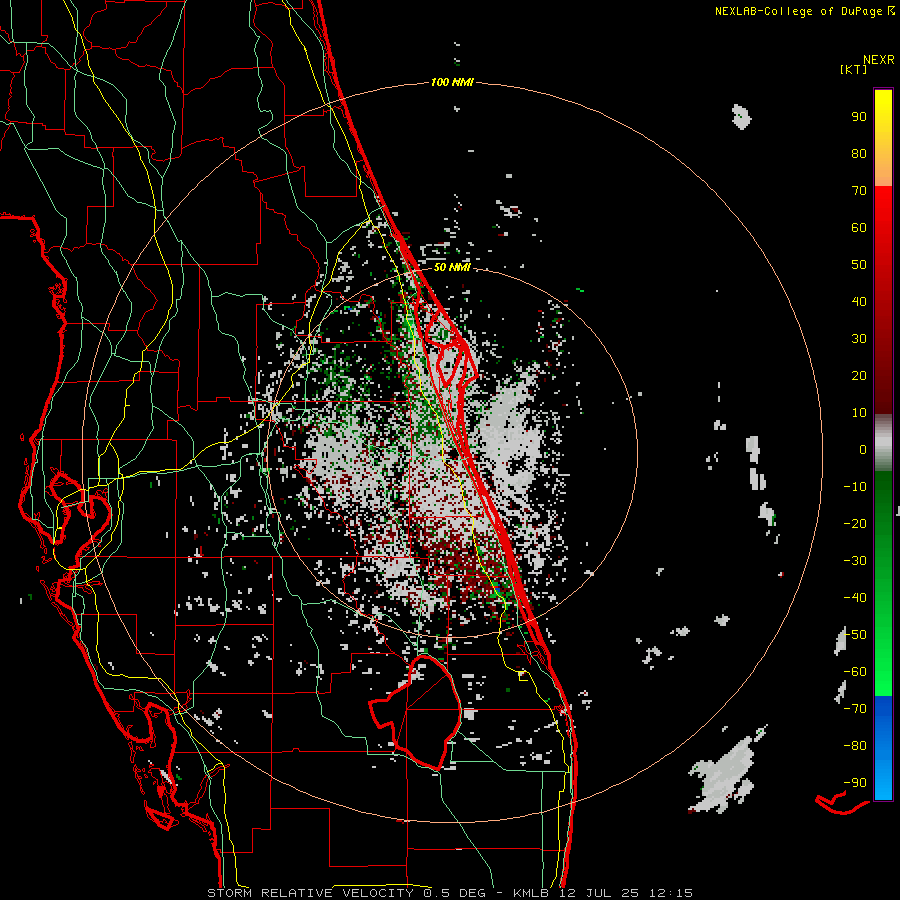Click the NEXR label above the color scale

(x=878, y=60)
